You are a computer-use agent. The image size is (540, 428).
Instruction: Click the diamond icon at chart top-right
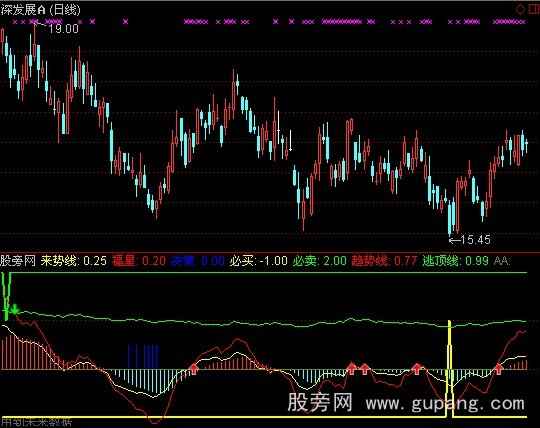(520, 9)
